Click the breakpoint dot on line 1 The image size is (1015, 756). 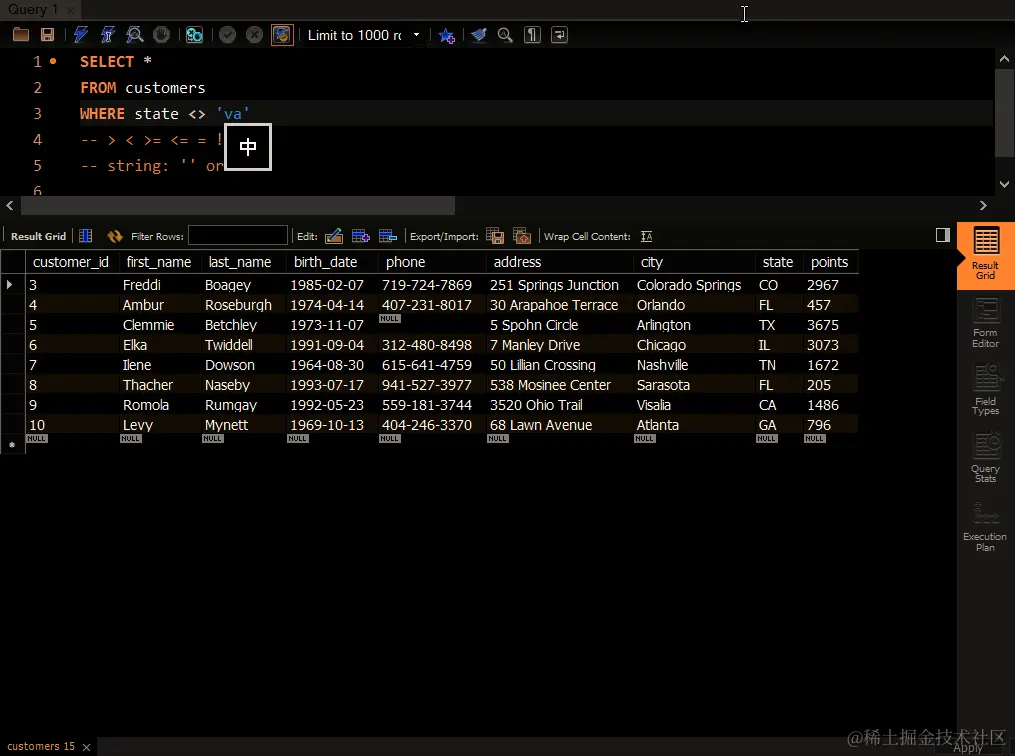tap(53, 61)
